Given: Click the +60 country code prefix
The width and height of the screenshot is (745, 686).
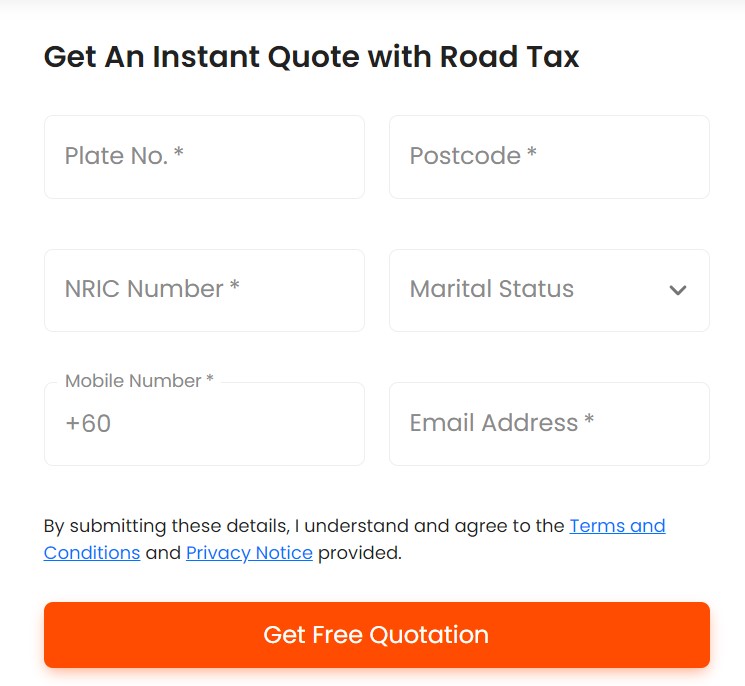Looking at the screenshot, I should click(x=88, y=424).
